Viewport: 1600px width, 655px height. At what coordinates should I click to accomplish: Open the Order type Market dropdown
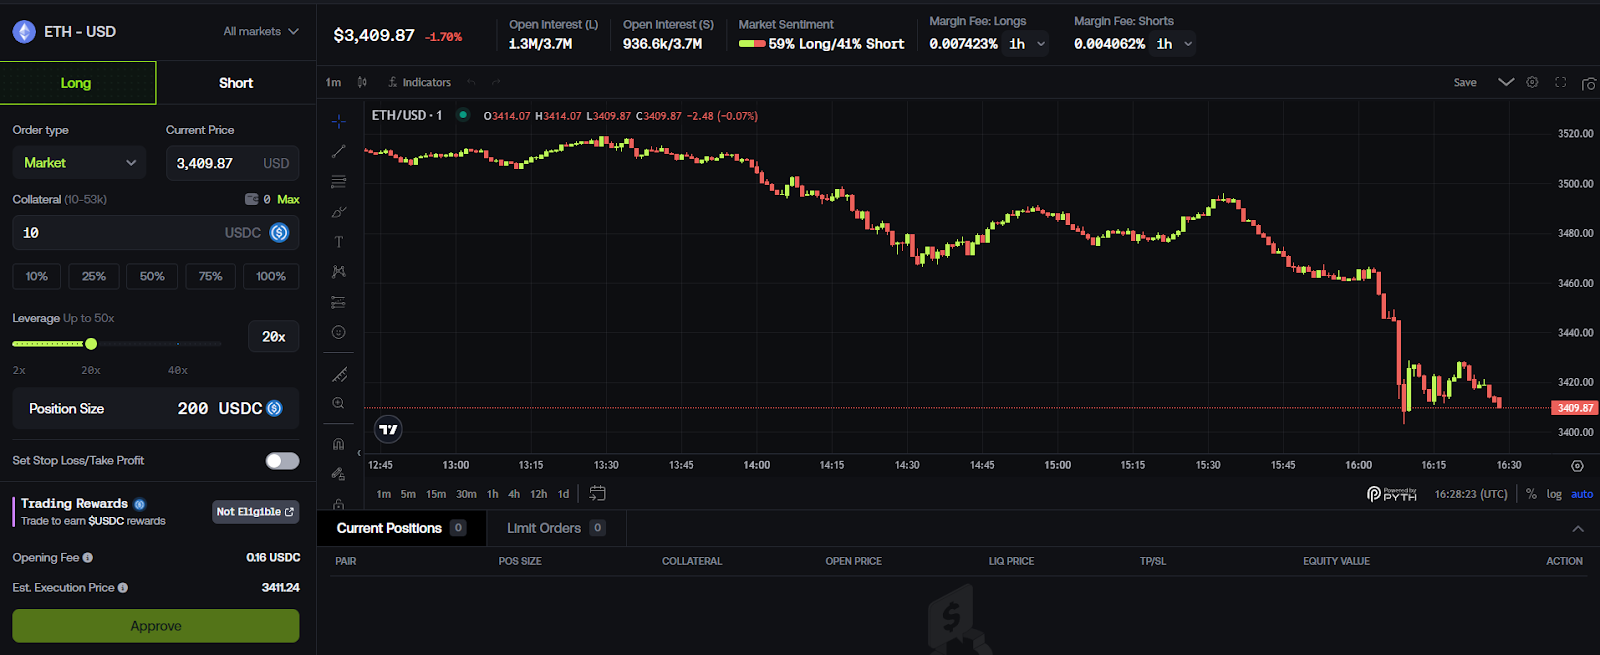79,163
